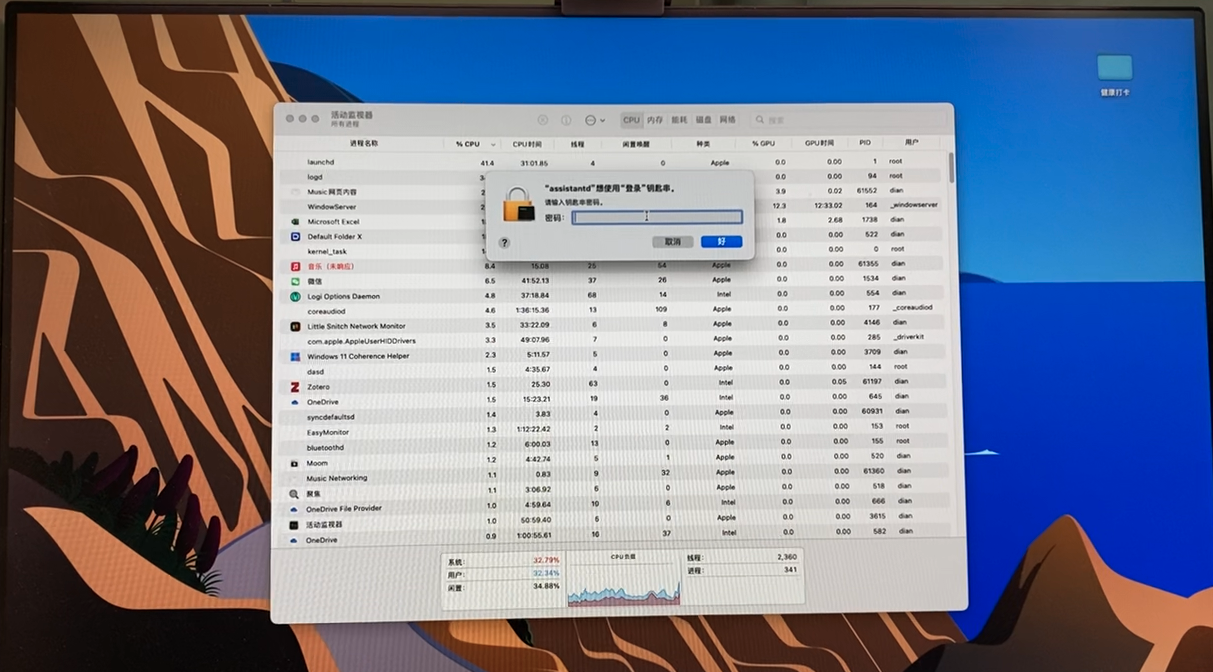
Task: Click the help question mark icon in dialog
Action: coord(504,243)
